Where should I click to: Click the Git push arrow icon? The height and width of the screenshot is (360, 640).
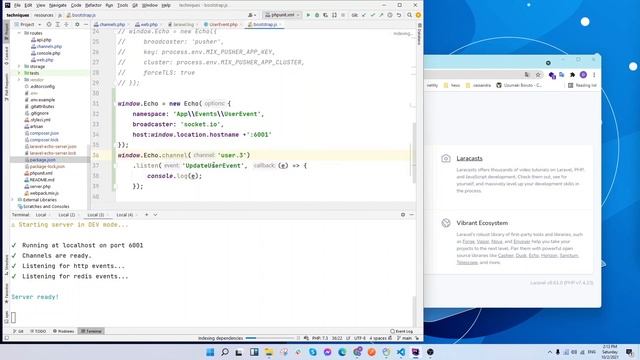[381, 15]
